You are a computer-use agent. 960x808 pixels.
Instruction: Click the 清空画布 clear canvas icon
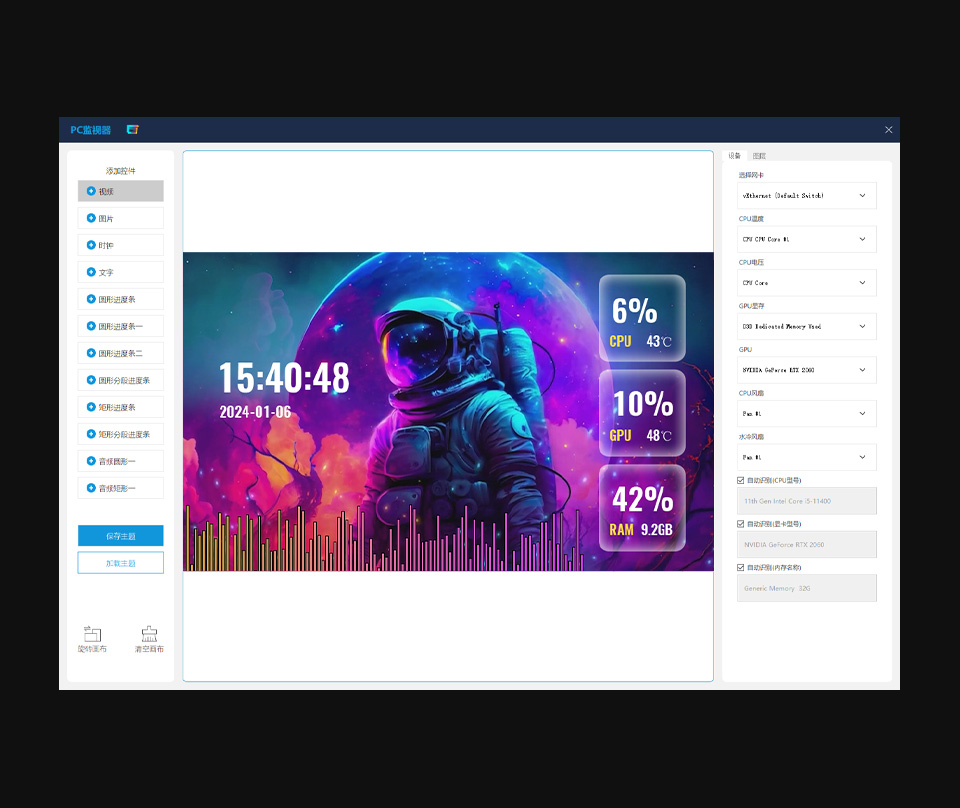[149, 634]
